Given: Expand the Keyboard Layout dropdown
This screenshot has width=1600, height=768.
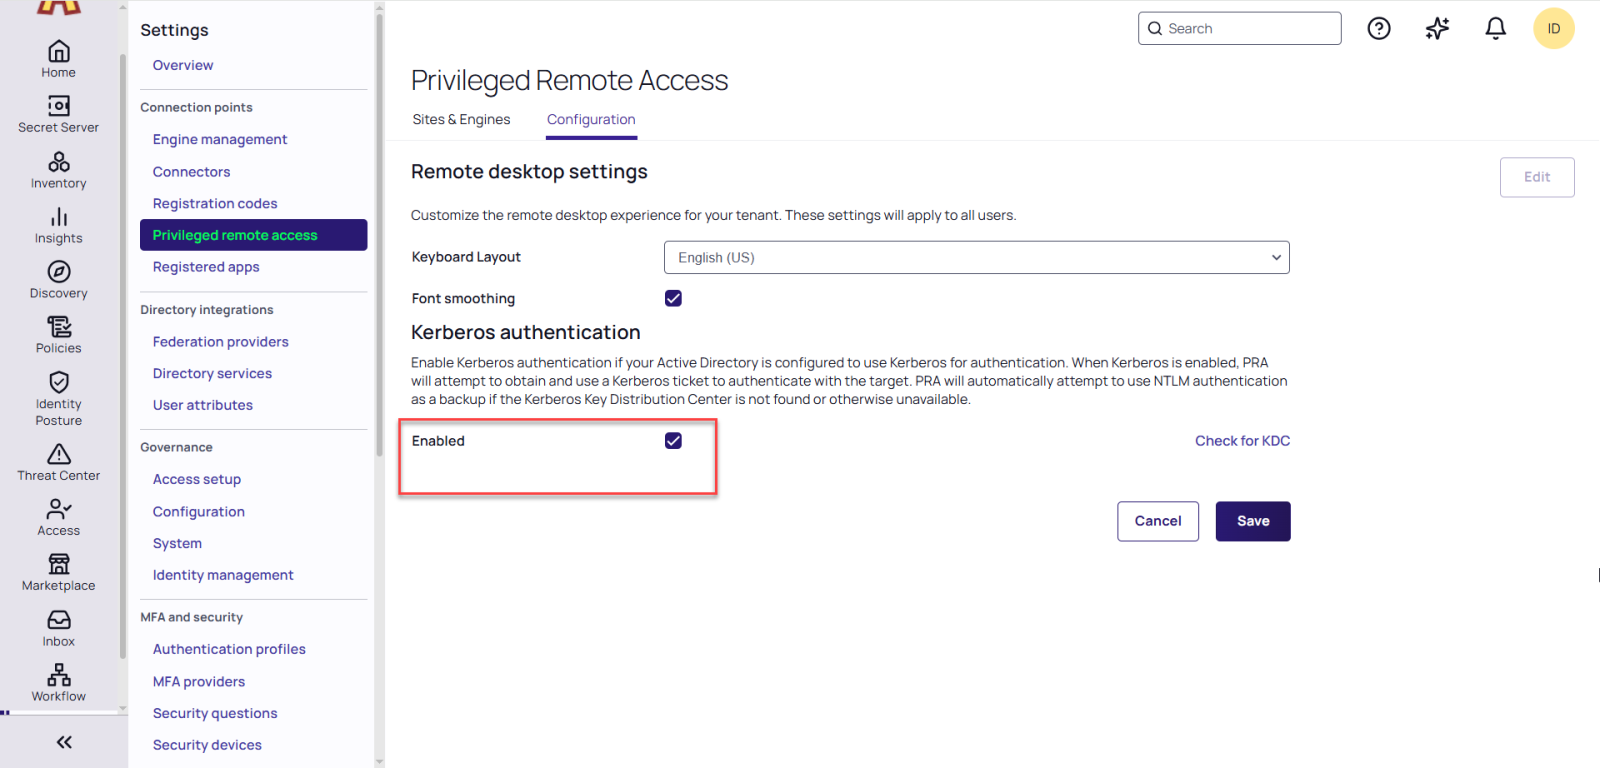Looking at the screenshot, I should pos(976,257).
